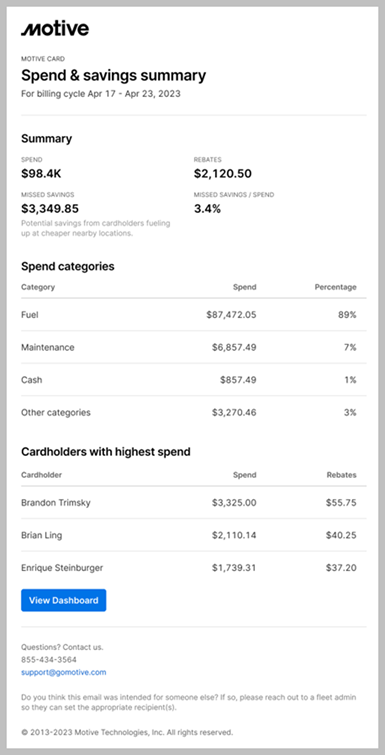Click the Cash category row
This screenshot has height=755, width=385.
click(193, 380)
